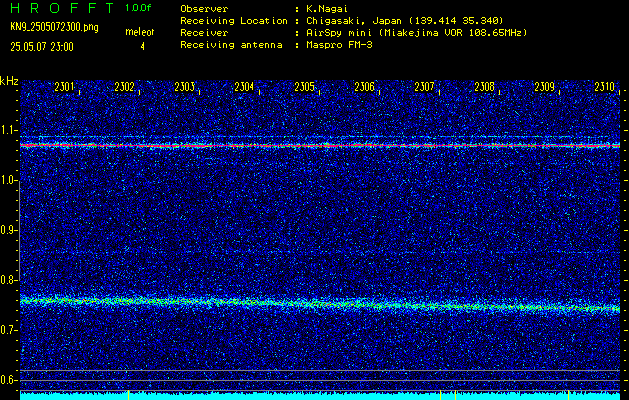The height and width of the screenshot is (400, 629).
Task: Jump to the 2303 time marker
Action: (185, 87)
